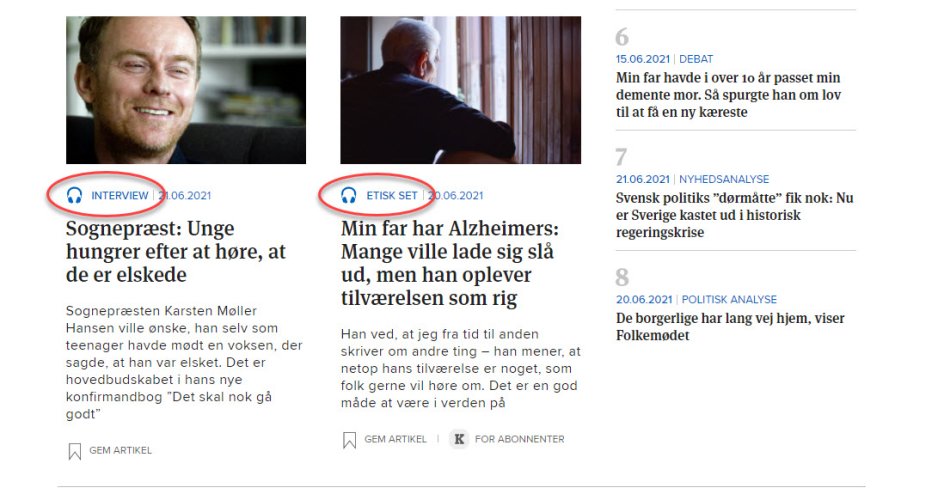
Task: Click bookmark icon under the Sognepræst article
Action: click(x=75, y=451)
